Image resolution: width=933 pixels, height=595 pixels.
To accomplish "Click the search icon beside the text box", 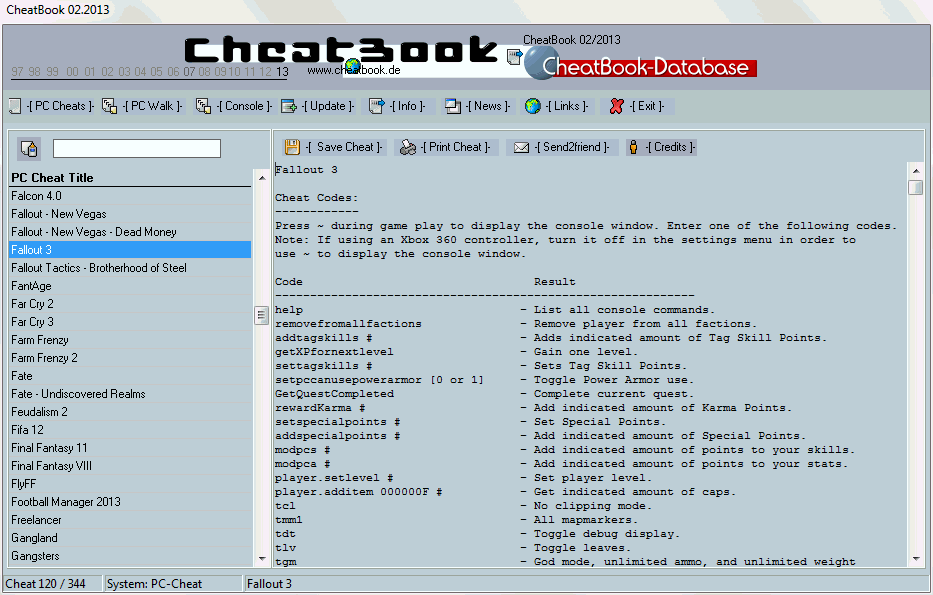I will (x=29, y=149).
